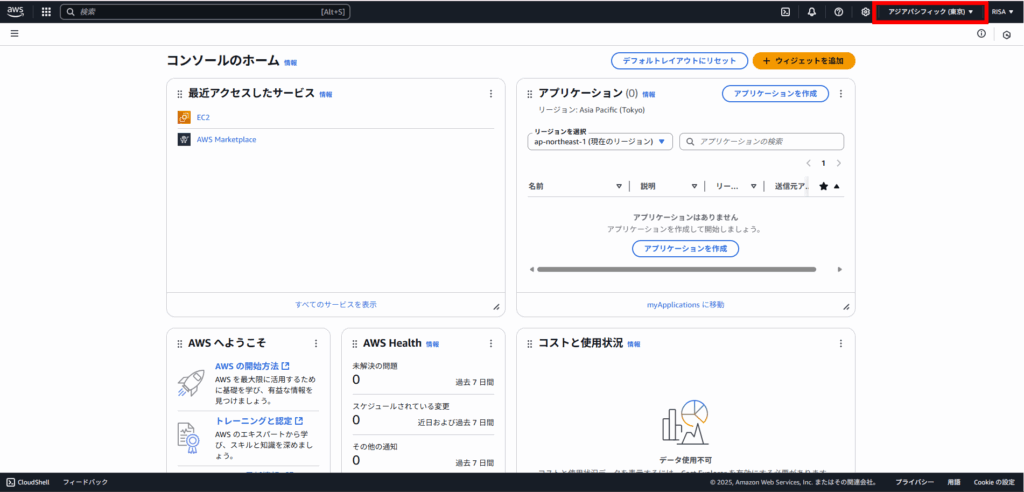Click myApplications に移動 link
The height and width of the screenshot is (492, 1024).
click(685, 304)
